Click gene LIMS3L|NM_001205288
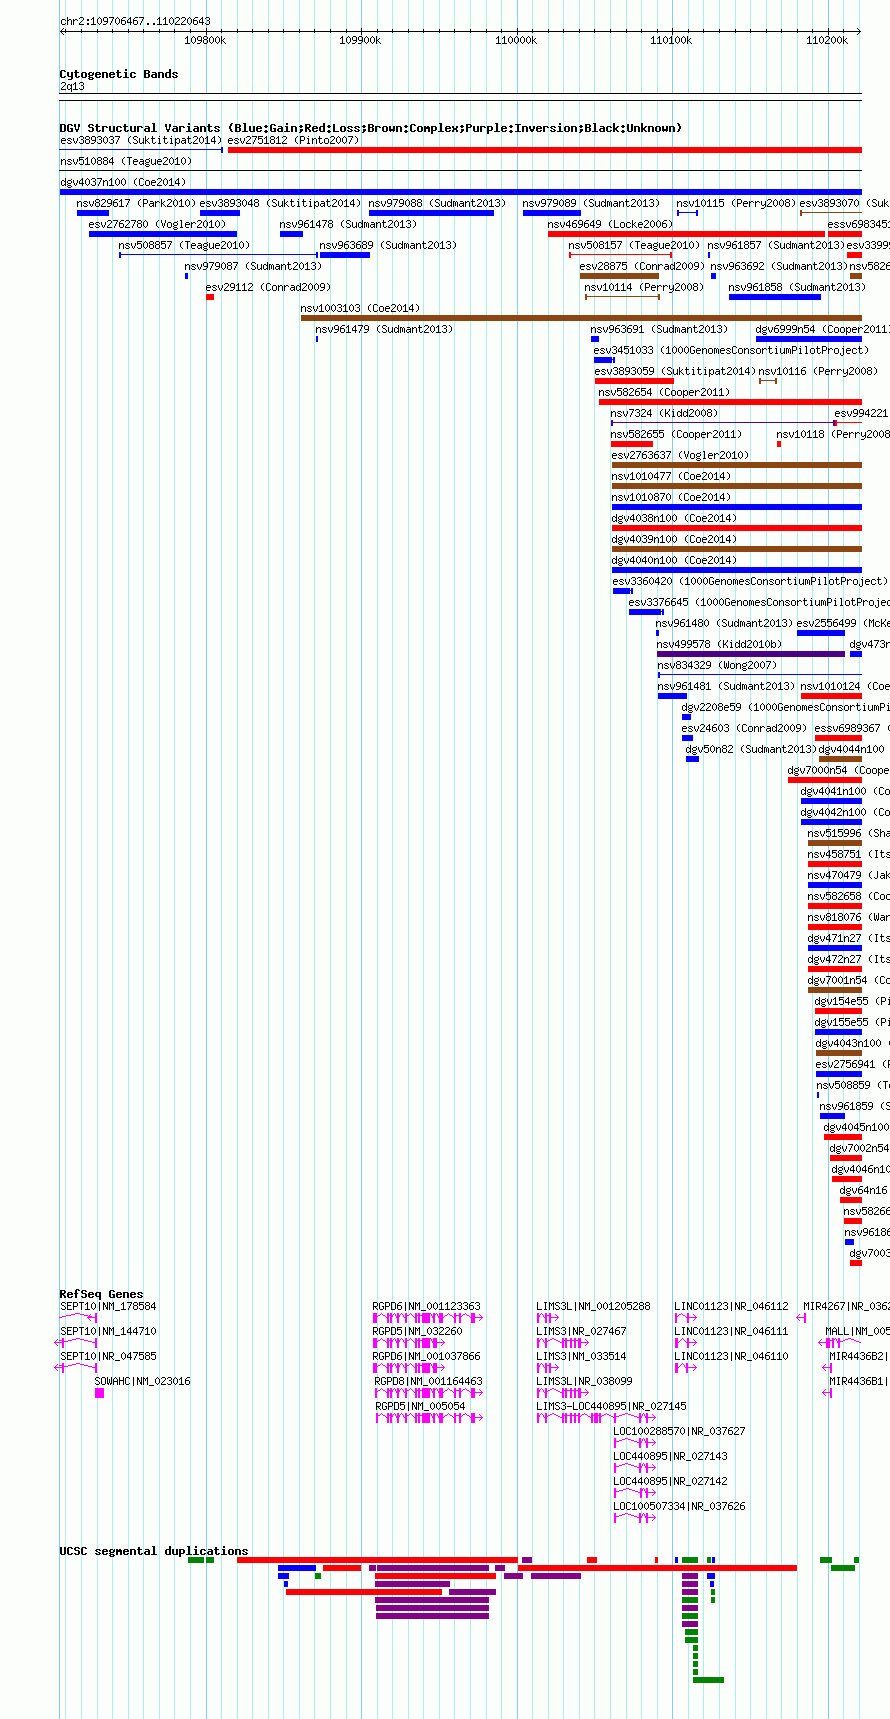The width and height of the screenshot is (890, 1719). point(594,1306)
